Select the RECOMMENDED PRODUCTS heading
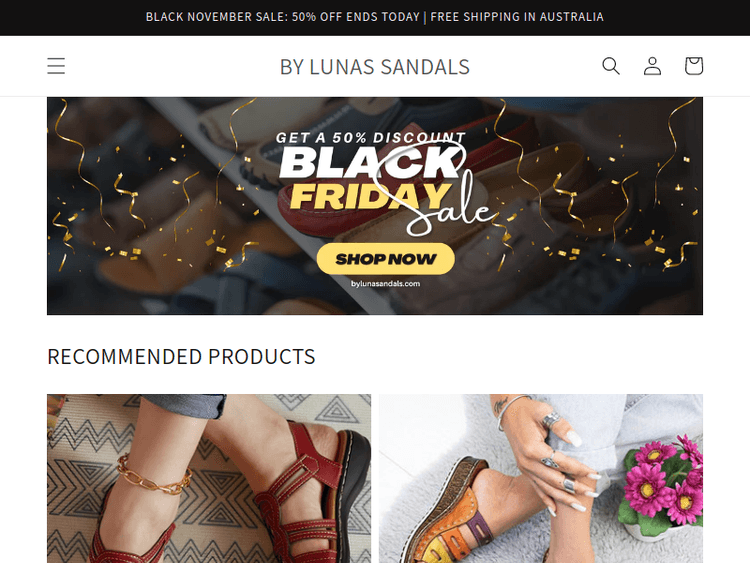 pyautogui.click(x=181, y=357)
